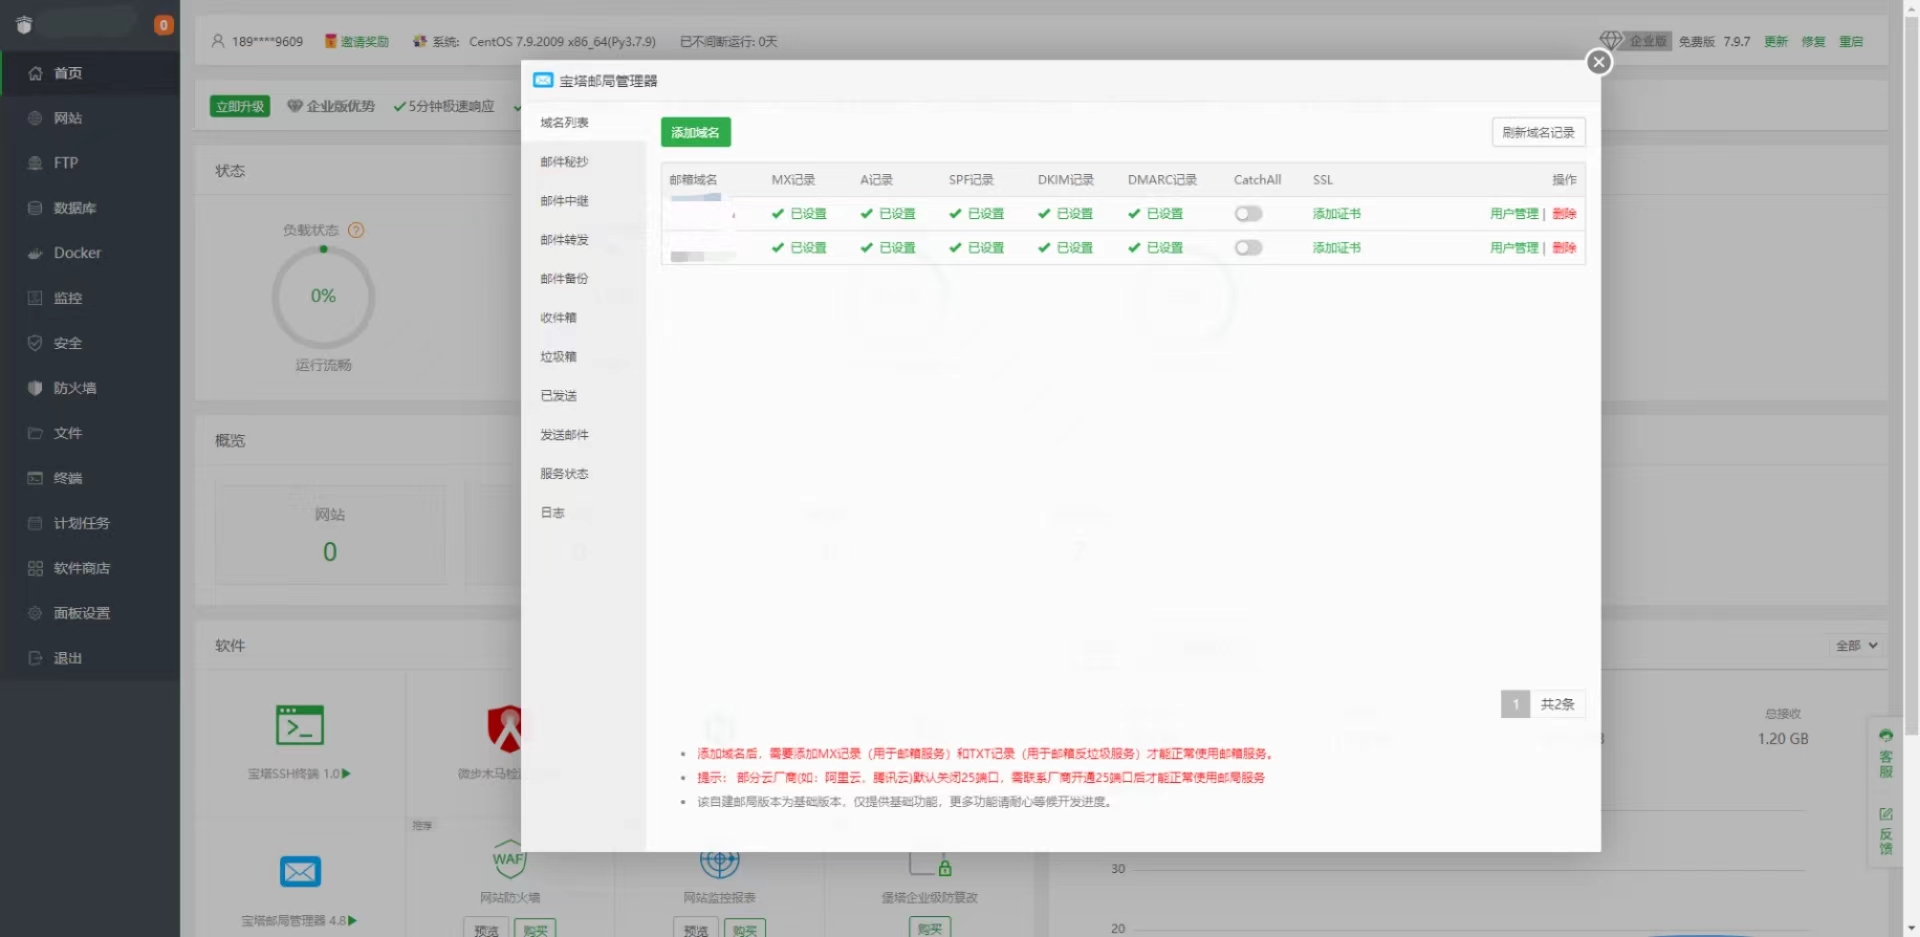Select 邮件备份 in mail manager menu
Image resolution: width=1920 pixels, height=937 pixels.
565,279
